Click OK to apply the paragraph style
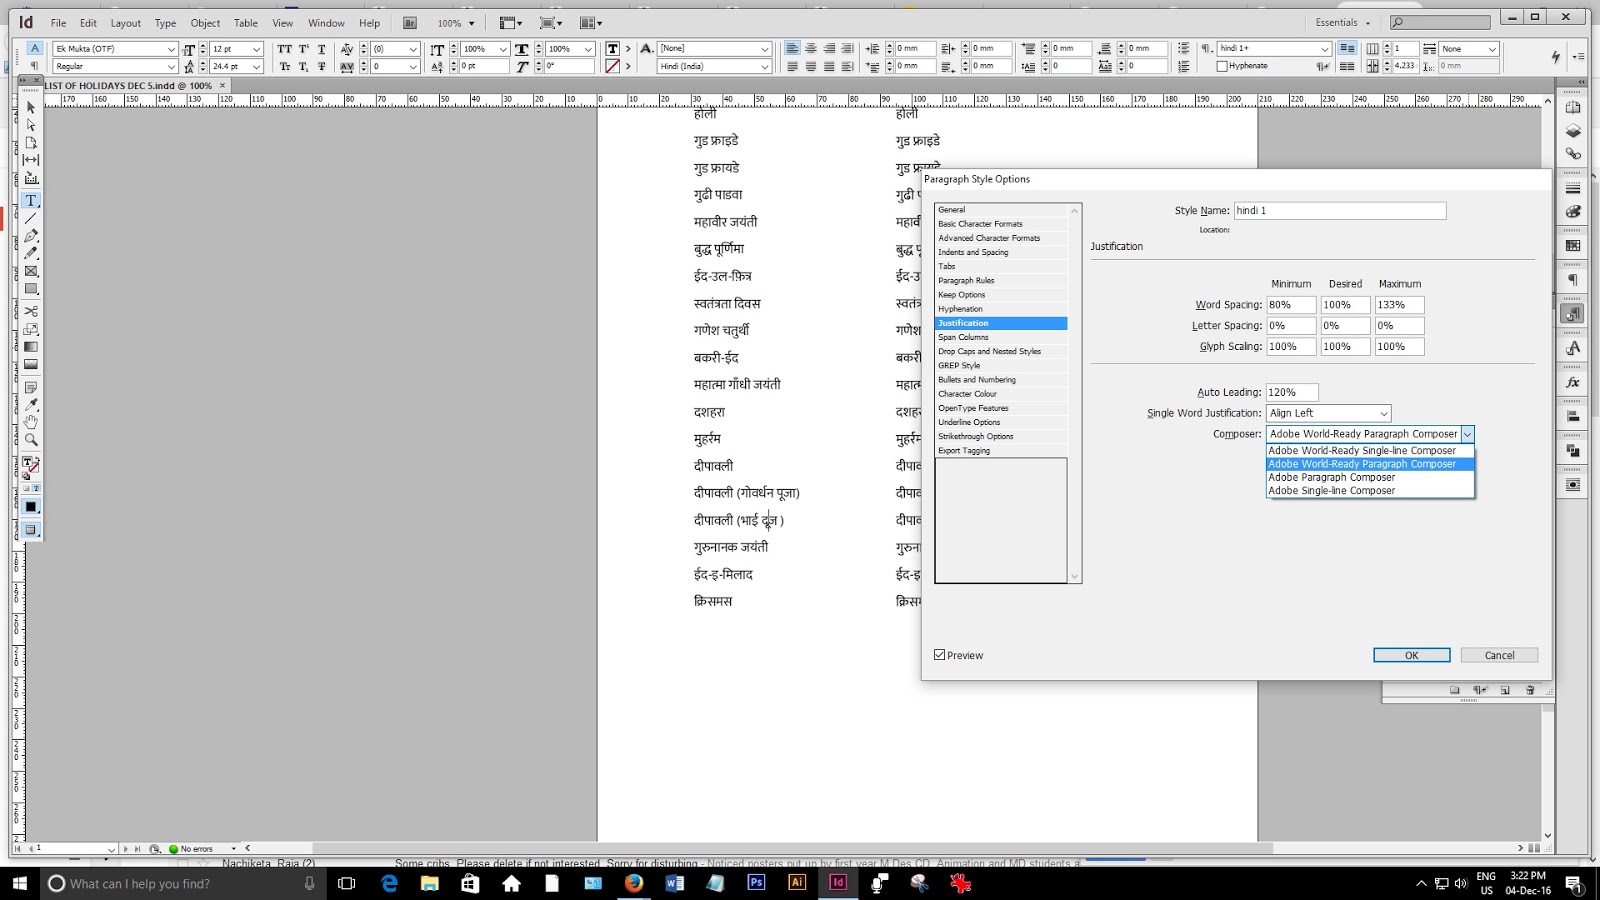Viewport: 1600px width, 900px height. coord(1411,655)
